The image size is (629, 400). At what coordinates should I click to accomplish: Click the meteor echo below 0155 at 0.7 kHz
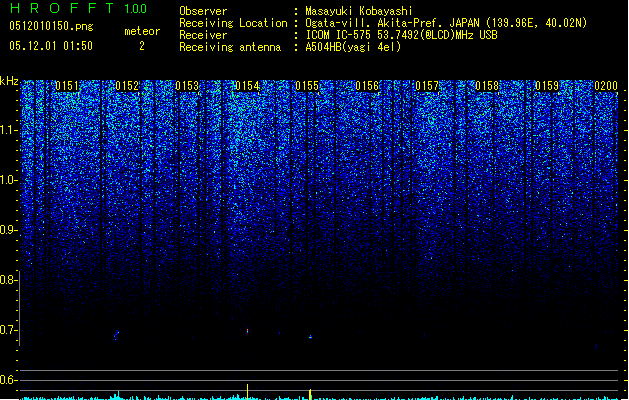(x=310, y=337)
